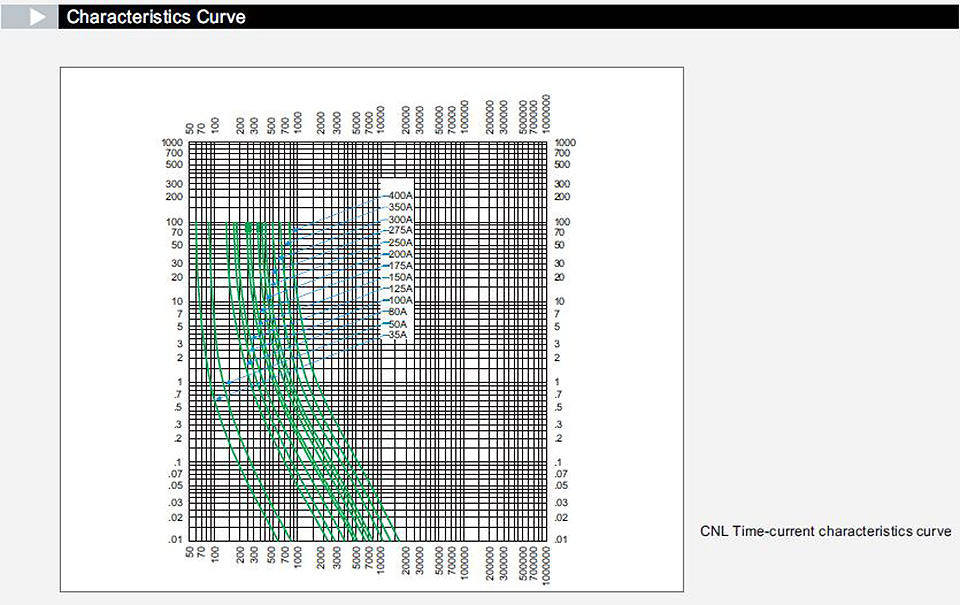
Task: Pick the 275A curve label
Action: pyautogui.click(x=401, y=230)
